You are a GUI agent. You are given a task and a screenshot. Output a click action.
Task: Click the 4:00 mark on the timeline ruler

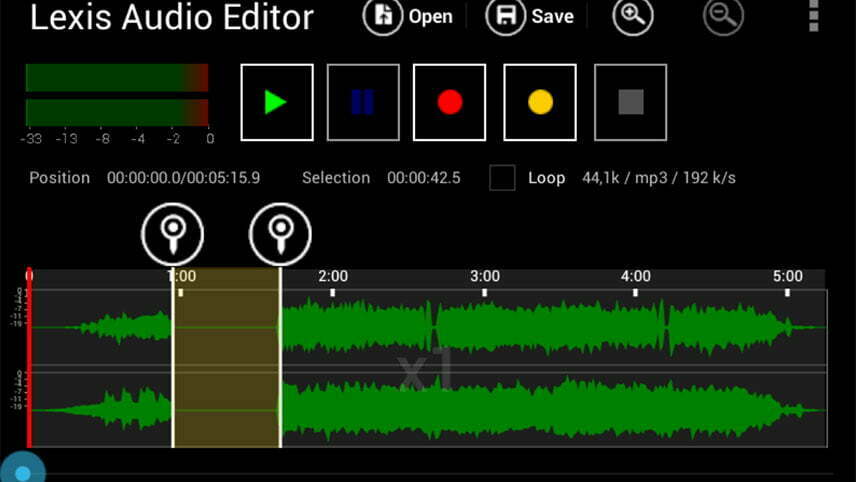click(635, 276)
